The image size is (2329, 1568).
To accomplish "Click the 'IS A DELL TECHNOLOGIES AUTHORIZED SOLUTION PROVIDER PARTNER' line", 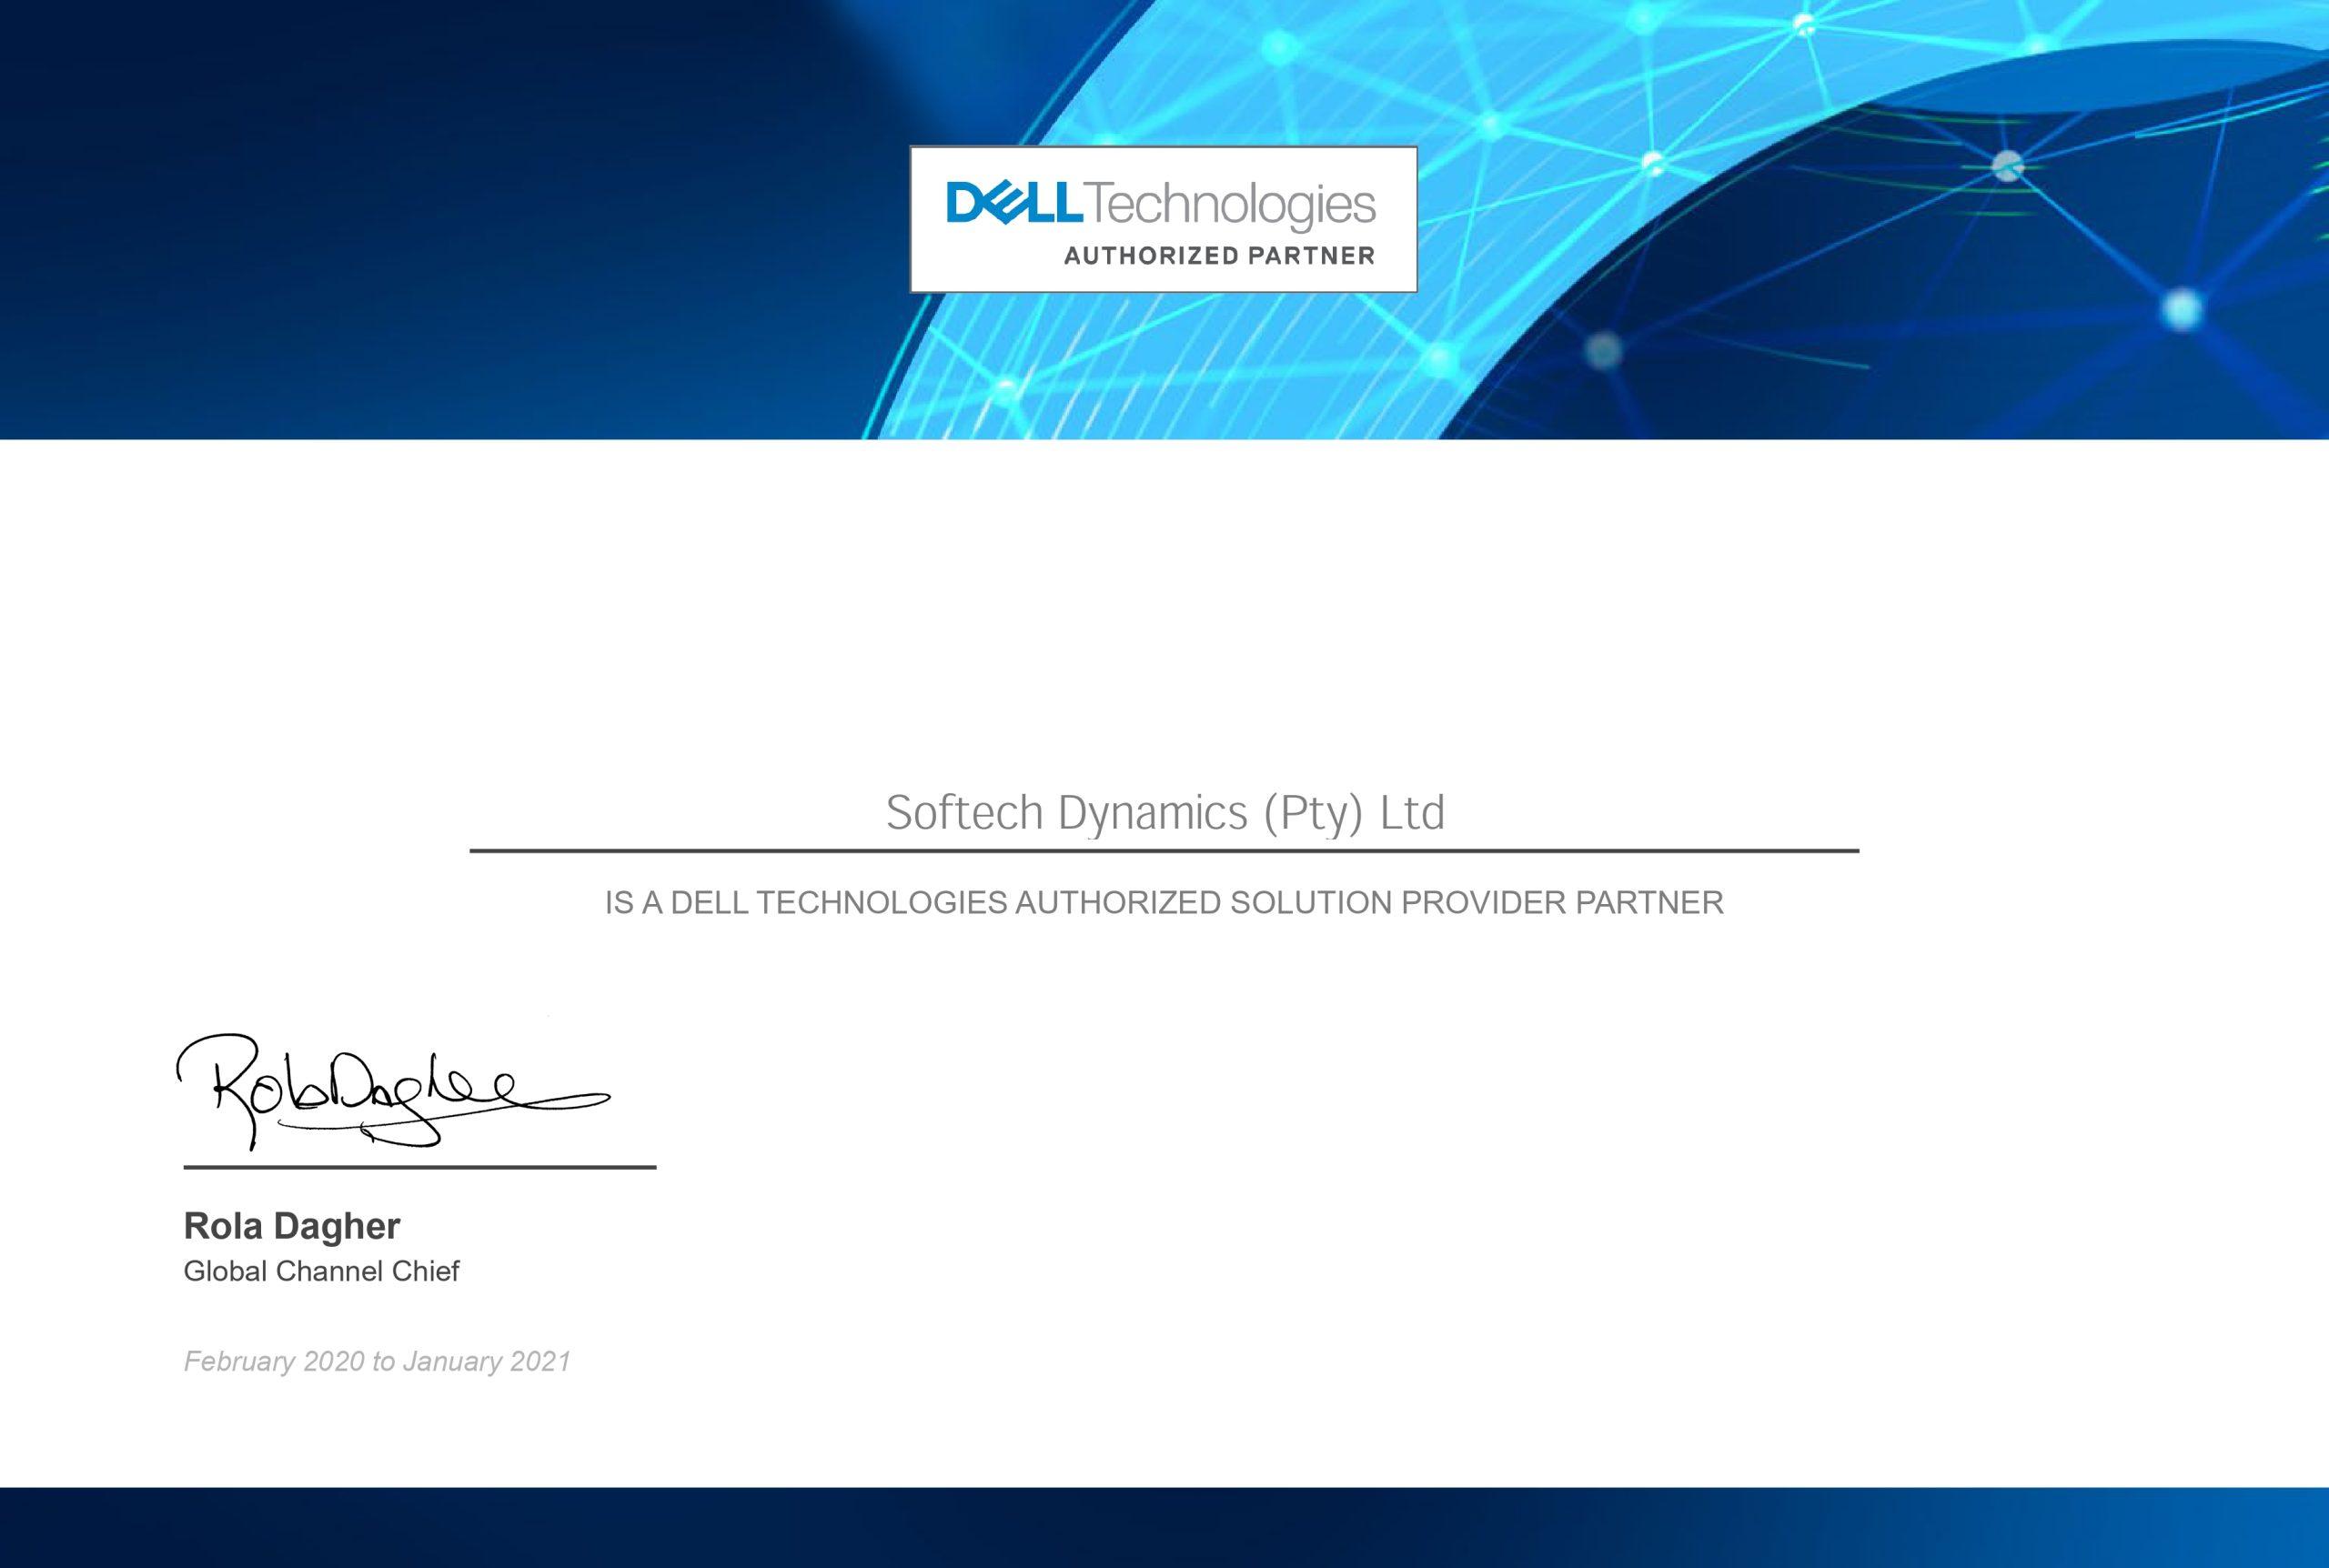I will point(1164,903).
